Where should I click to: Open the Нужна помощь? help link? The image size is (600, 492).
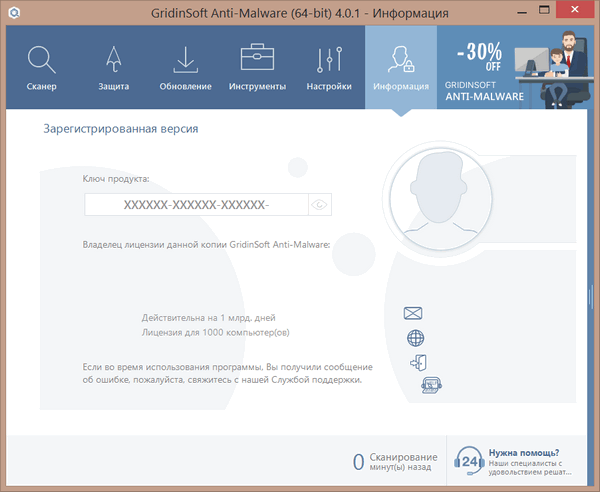[524, 453]
